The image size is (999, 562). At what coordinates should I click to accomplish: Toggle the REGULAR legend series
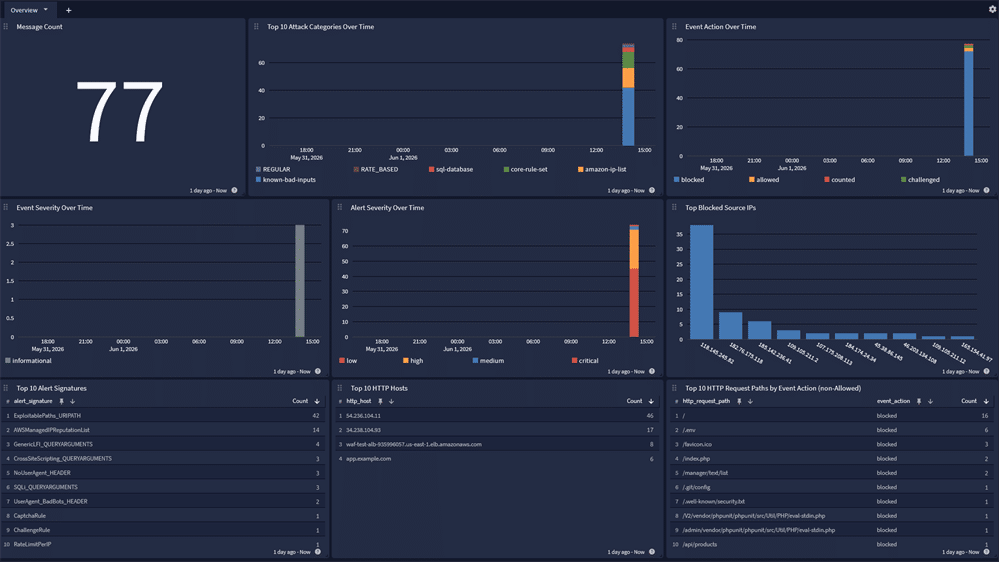(273, 169)
